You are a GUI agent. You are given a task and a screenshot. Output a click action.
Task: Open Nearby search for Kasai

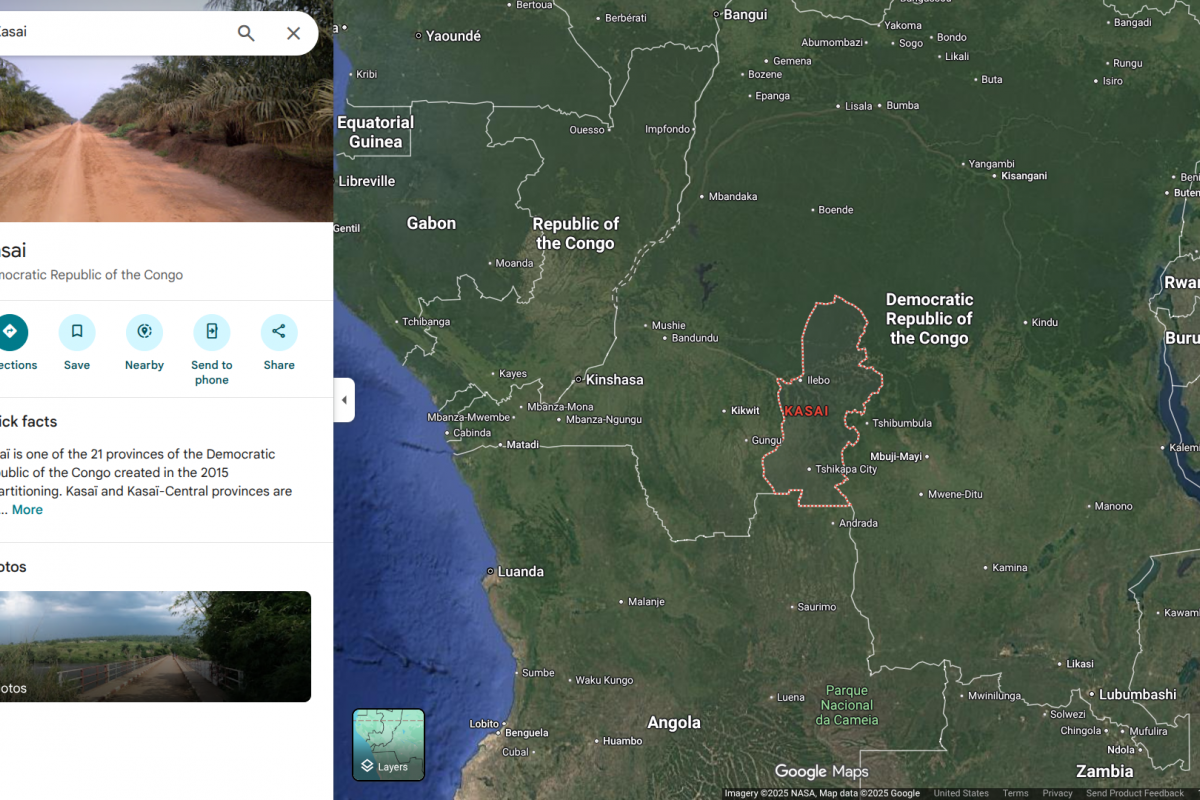click(x=144, y=332)
